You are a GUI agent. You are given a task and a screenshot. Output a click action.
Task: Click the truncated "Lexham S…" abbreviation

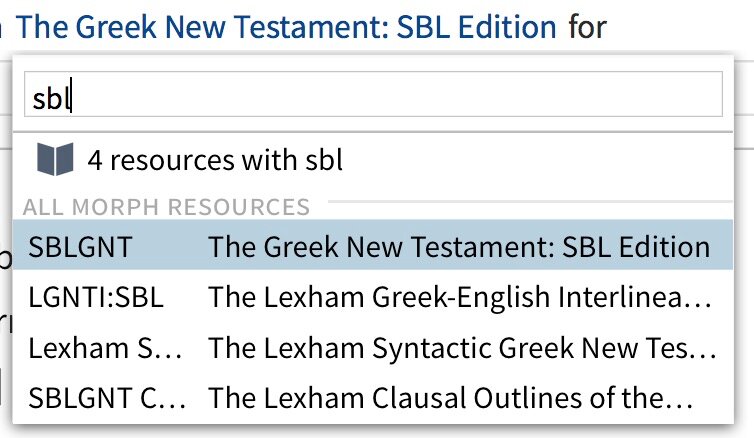click(x=105, y=348)
